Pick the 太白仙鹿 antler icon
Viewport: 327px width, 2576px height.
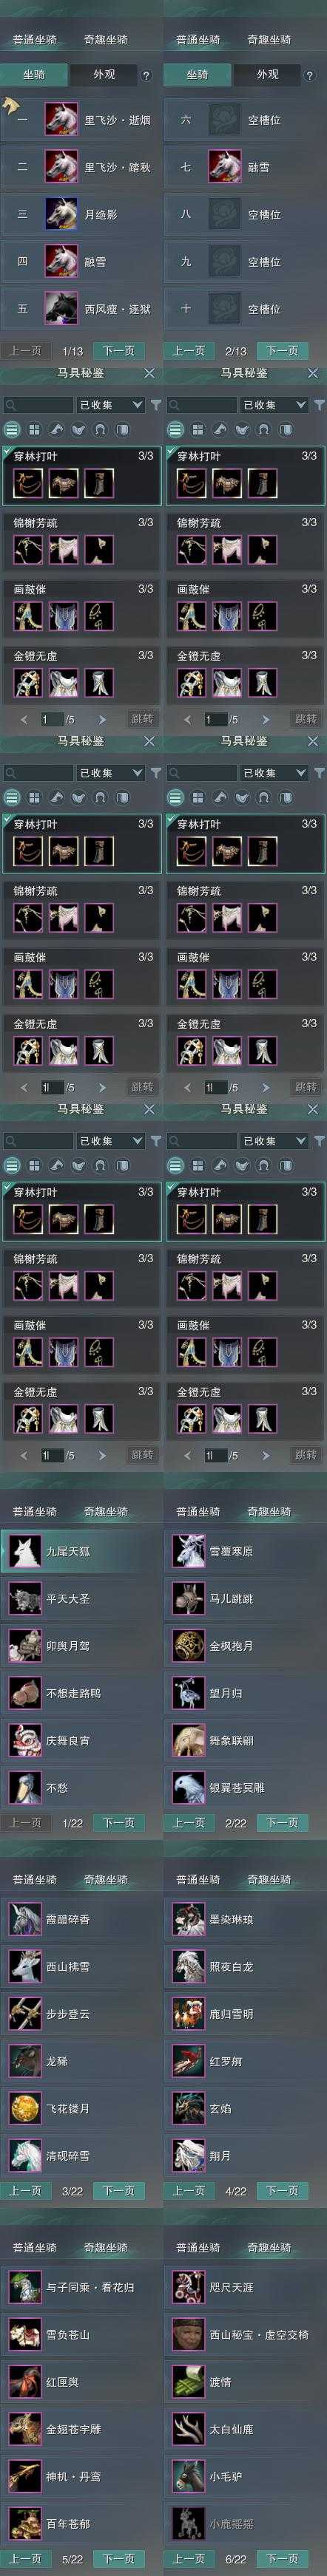pos(188,2428)
